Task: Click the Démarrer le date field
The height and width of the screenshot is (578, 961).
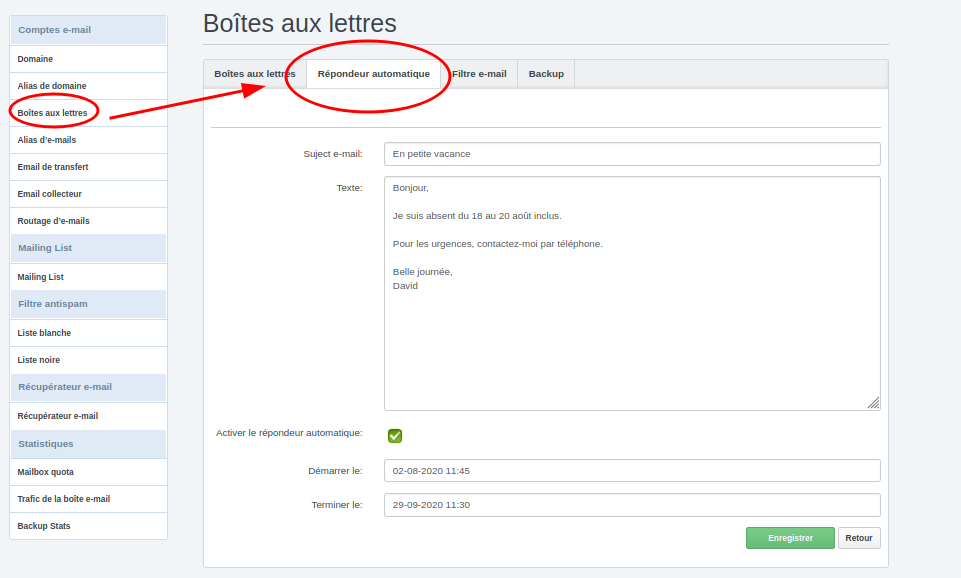Action: click(632, 471)
